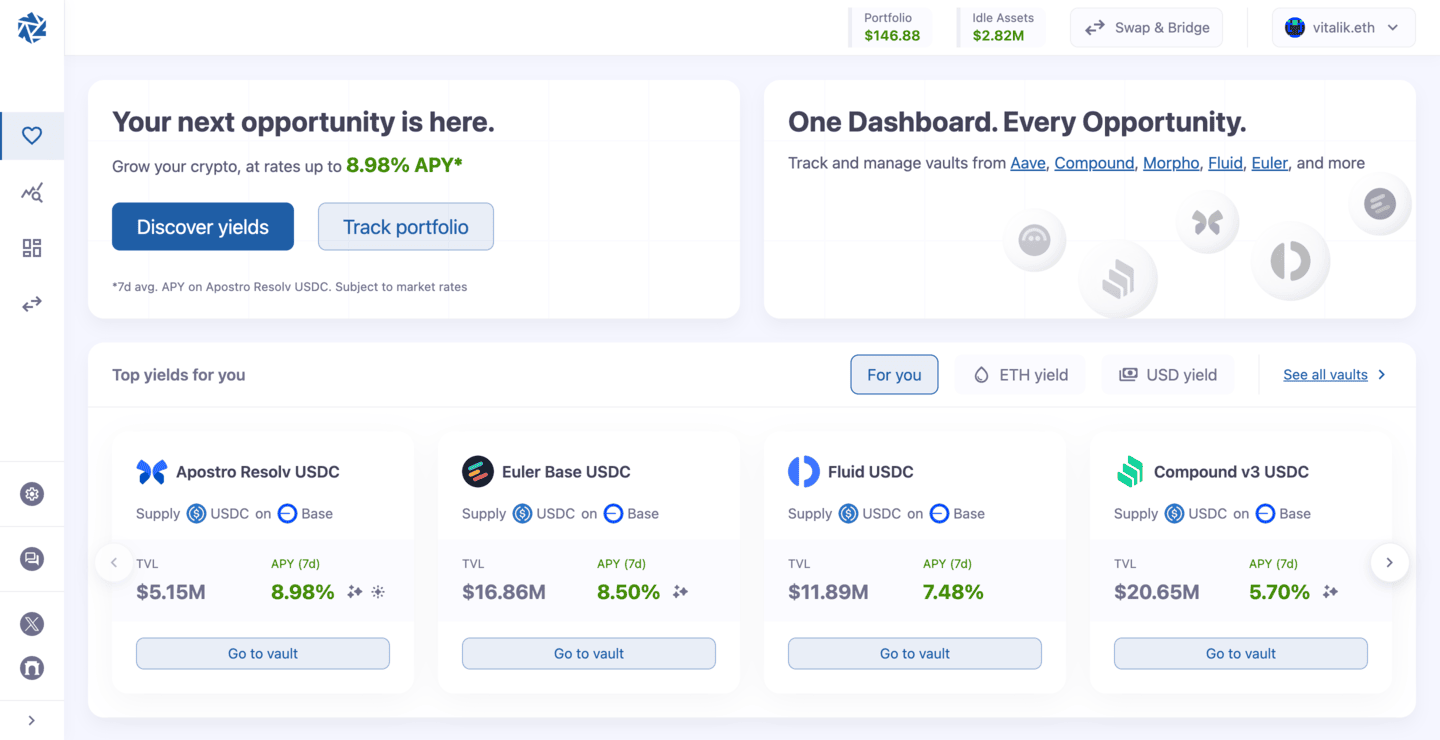
Task: Open Swap & Bridge
Action: (x=1146, y=28)
